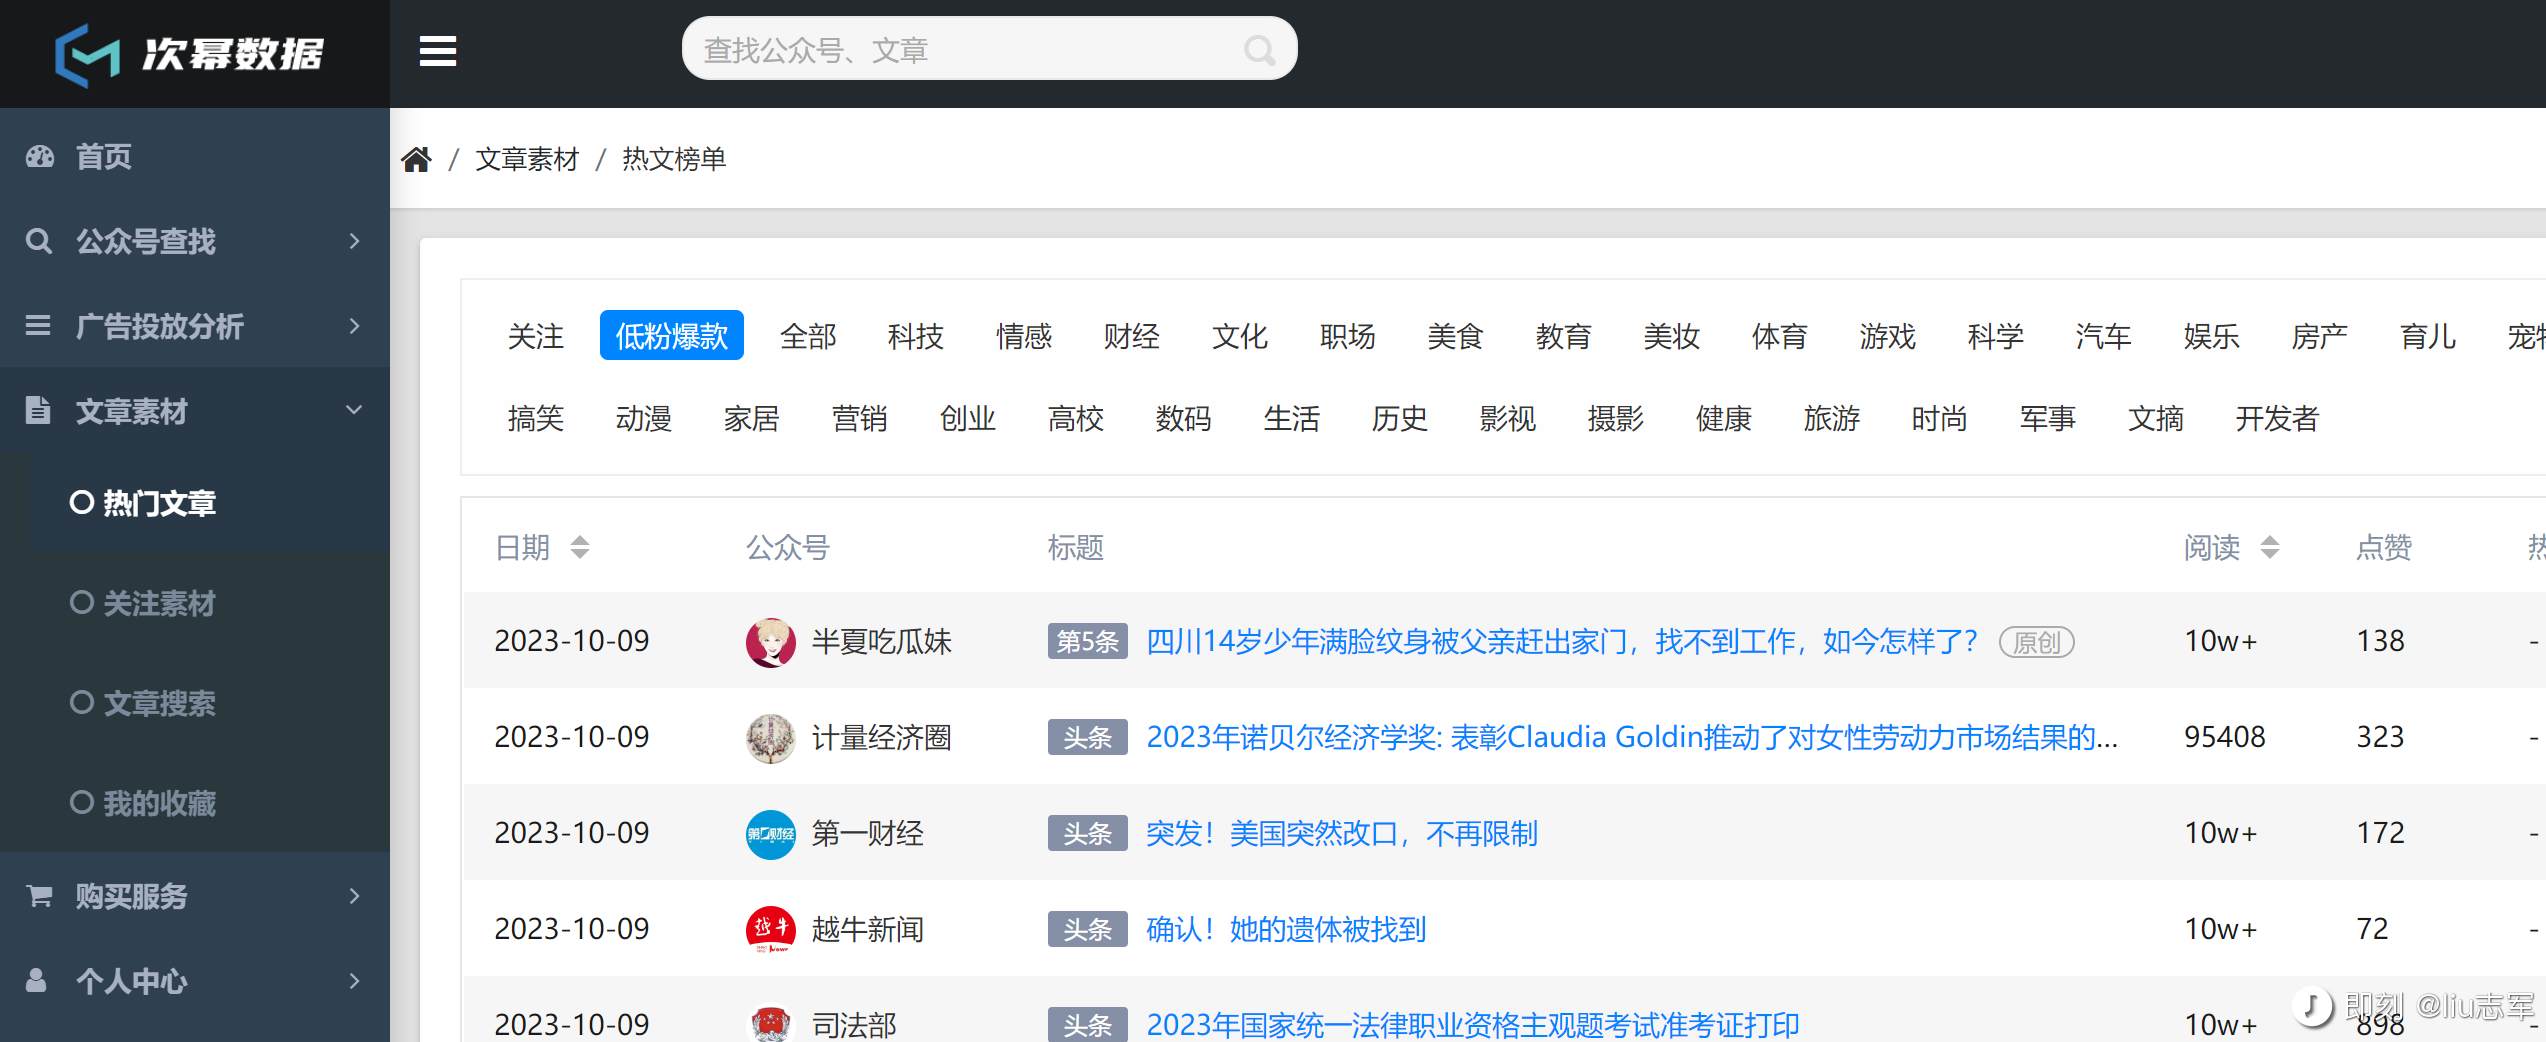Open article 四川14岁少年满脸纹身

(x=1562, y=641)
